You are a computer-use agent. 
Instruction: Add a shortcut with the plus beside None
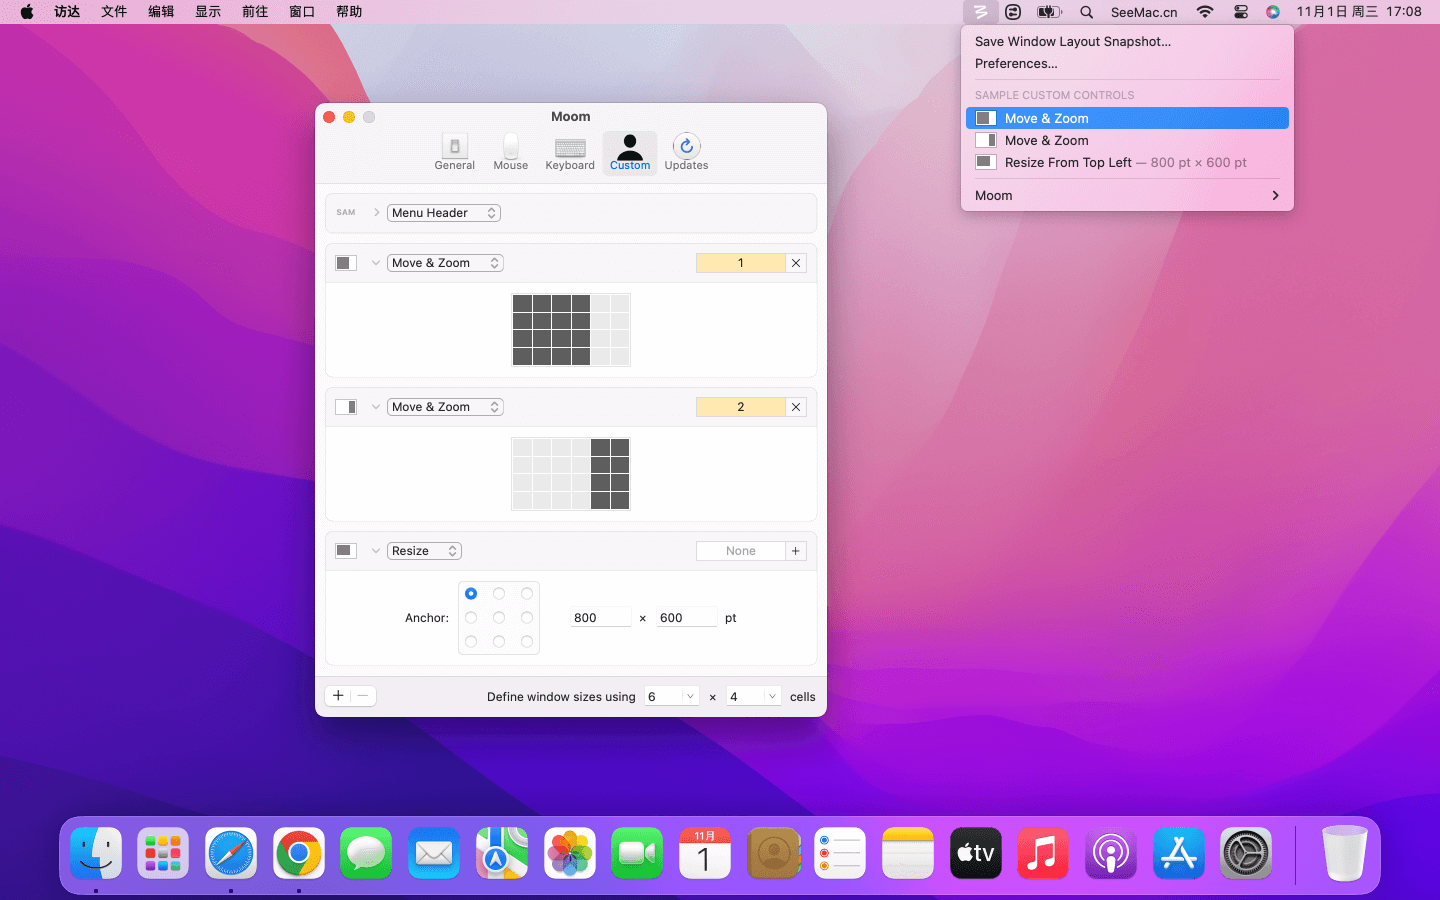point(796,551)
